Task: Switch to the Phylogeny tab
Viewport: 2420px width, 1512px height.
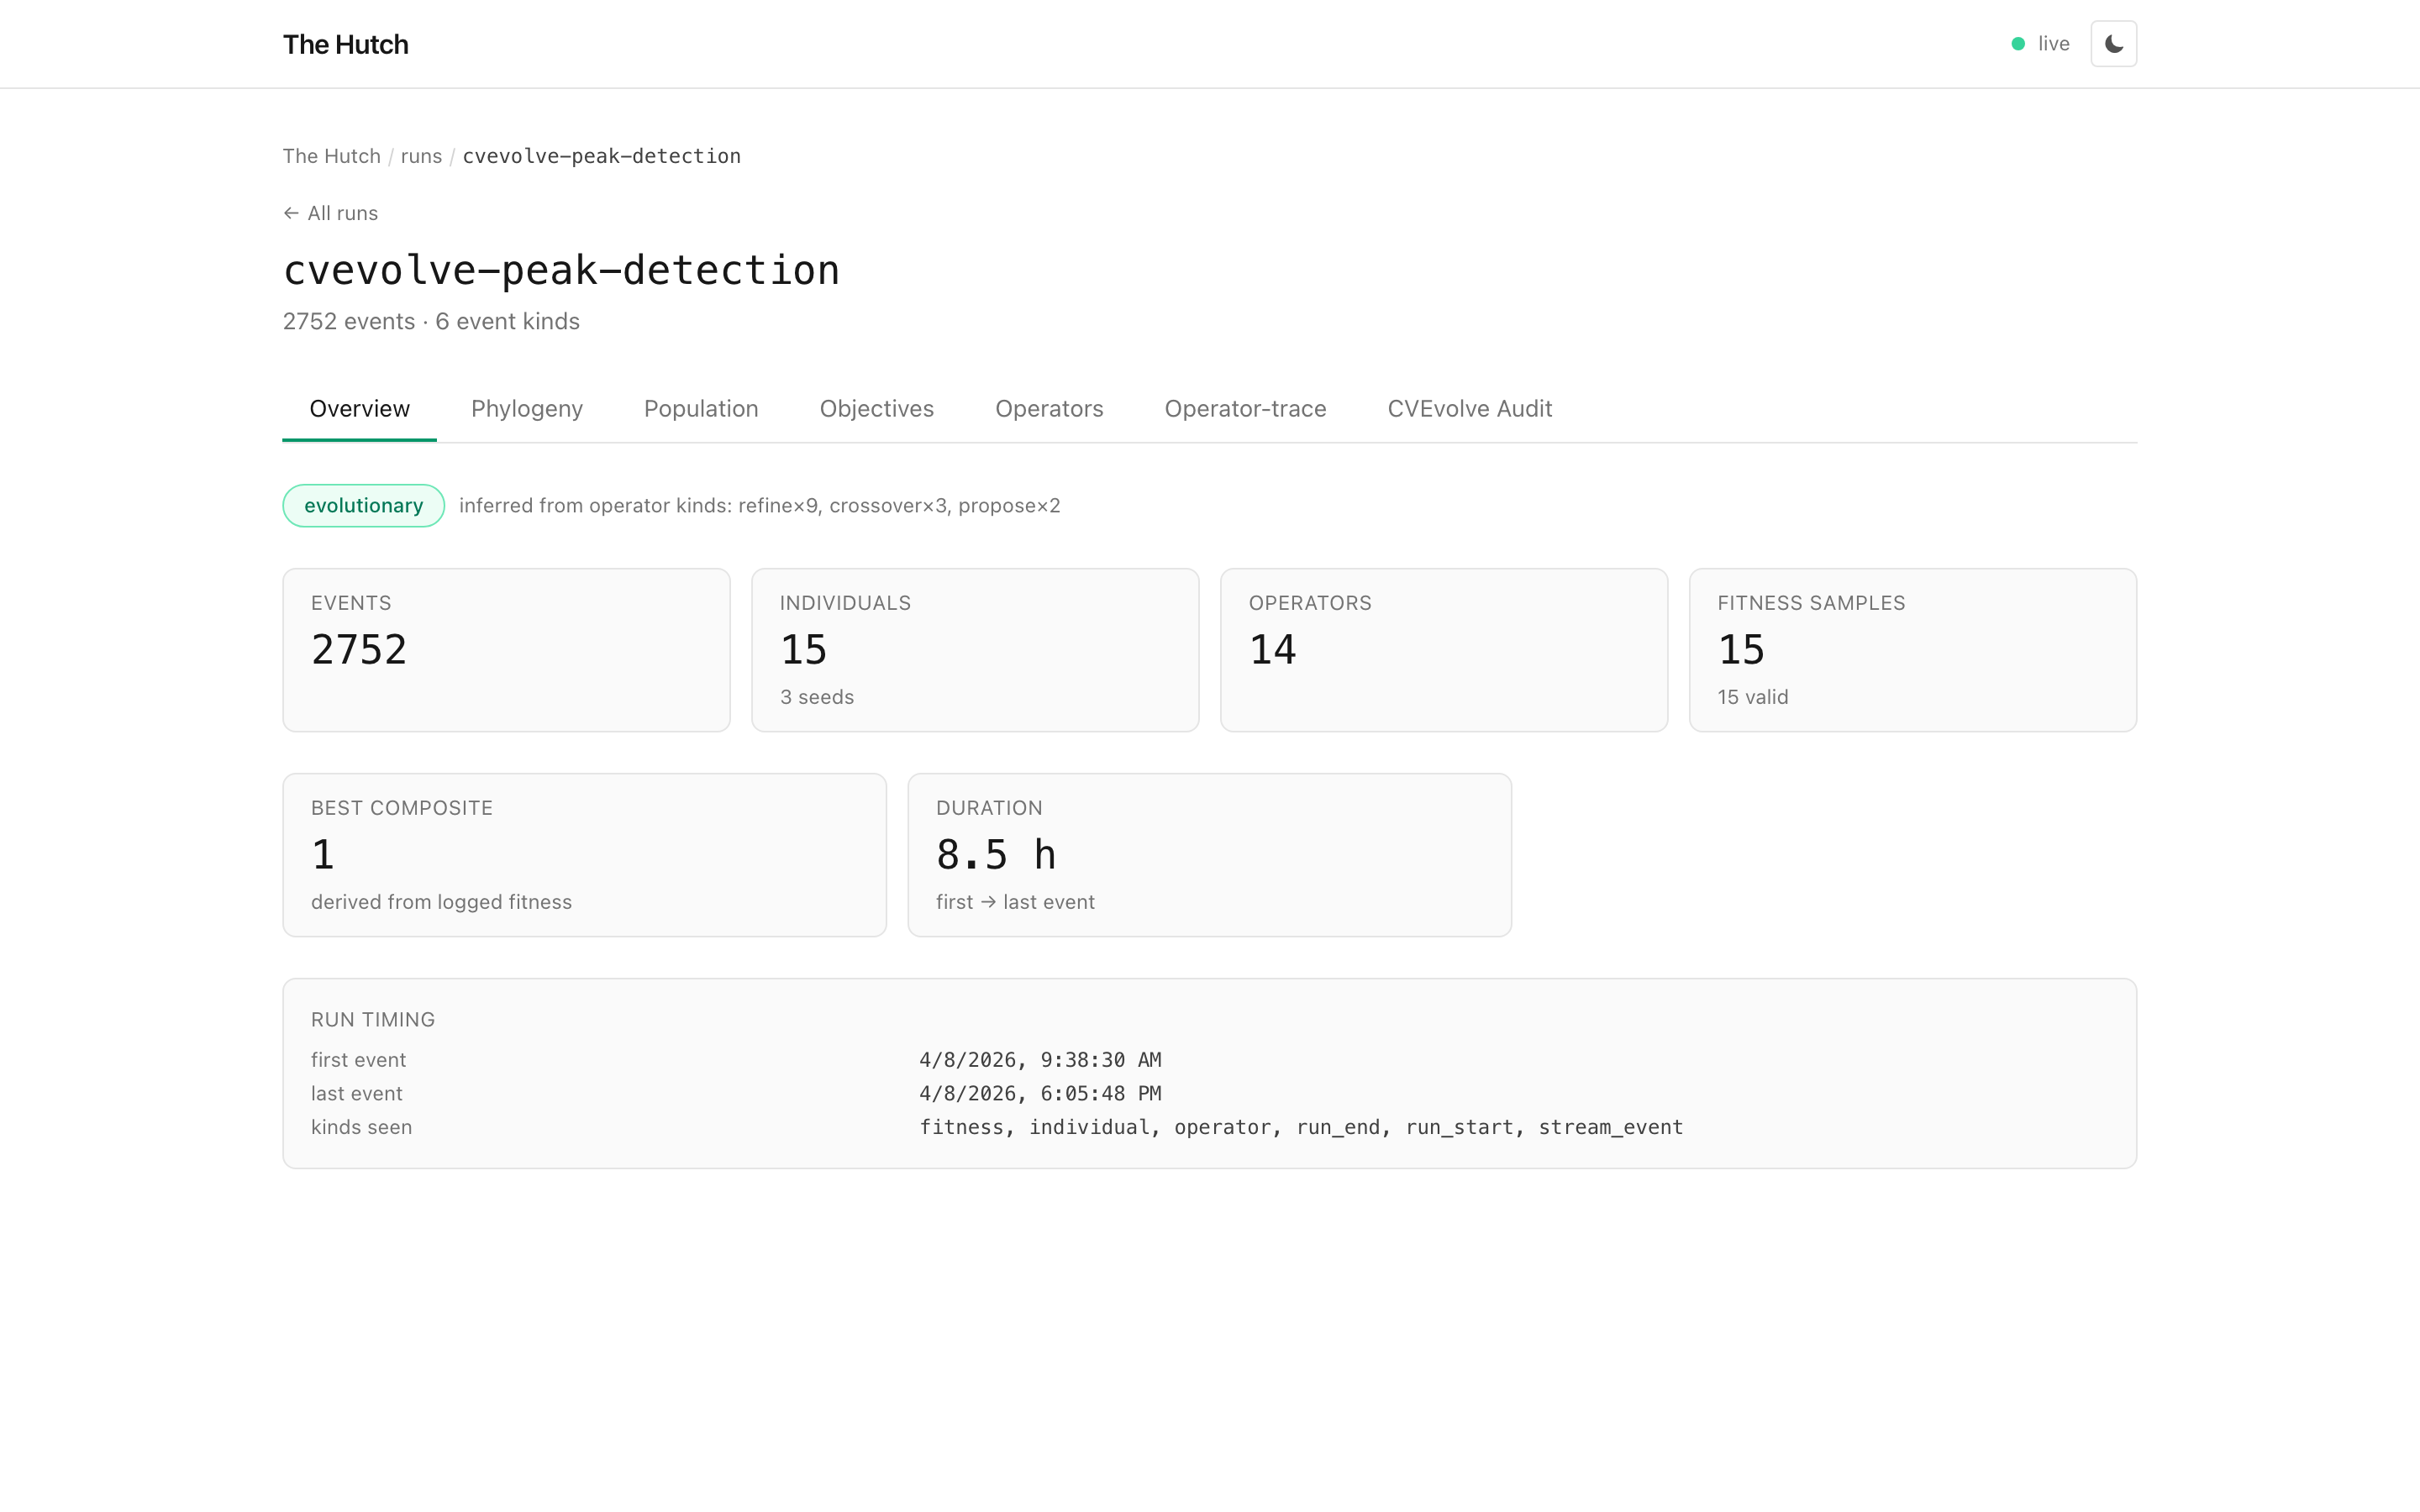Action: 527,409
